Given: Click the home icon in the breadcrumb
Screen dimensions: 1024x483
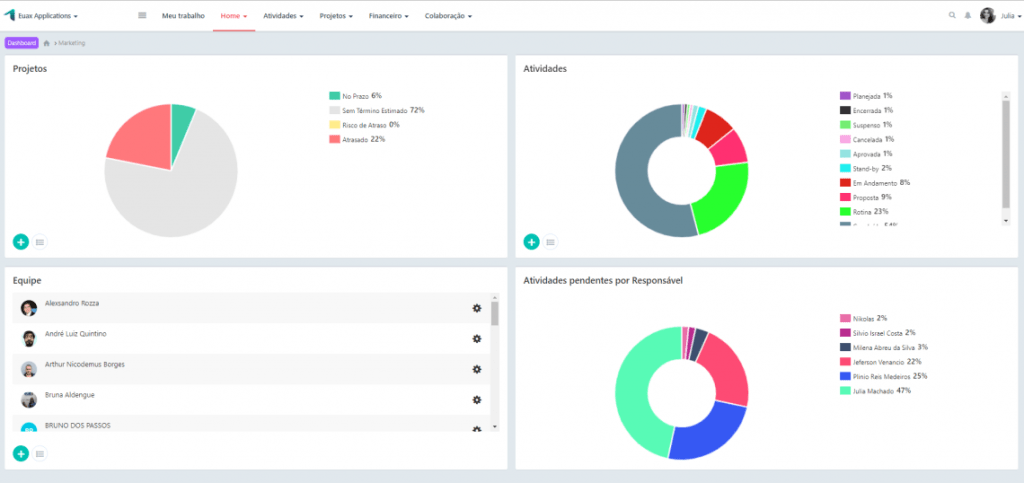Looking at the screenshot, I should coord(47,43).
